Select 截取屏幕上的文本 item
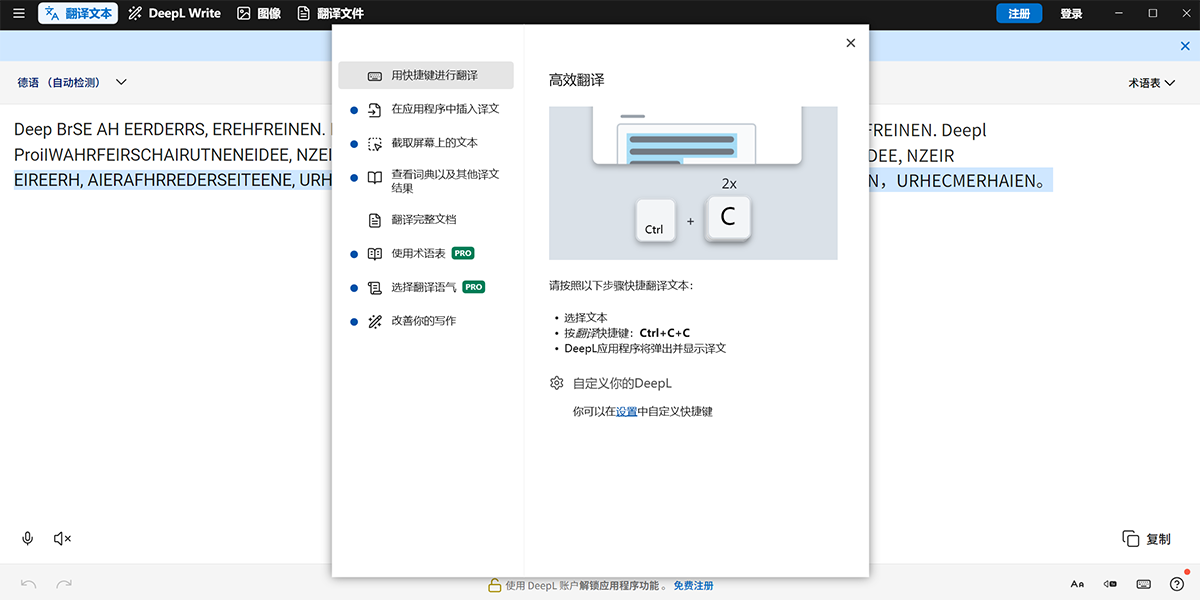The height and width of the screenshot is (600, 1200). click(426, 143)
